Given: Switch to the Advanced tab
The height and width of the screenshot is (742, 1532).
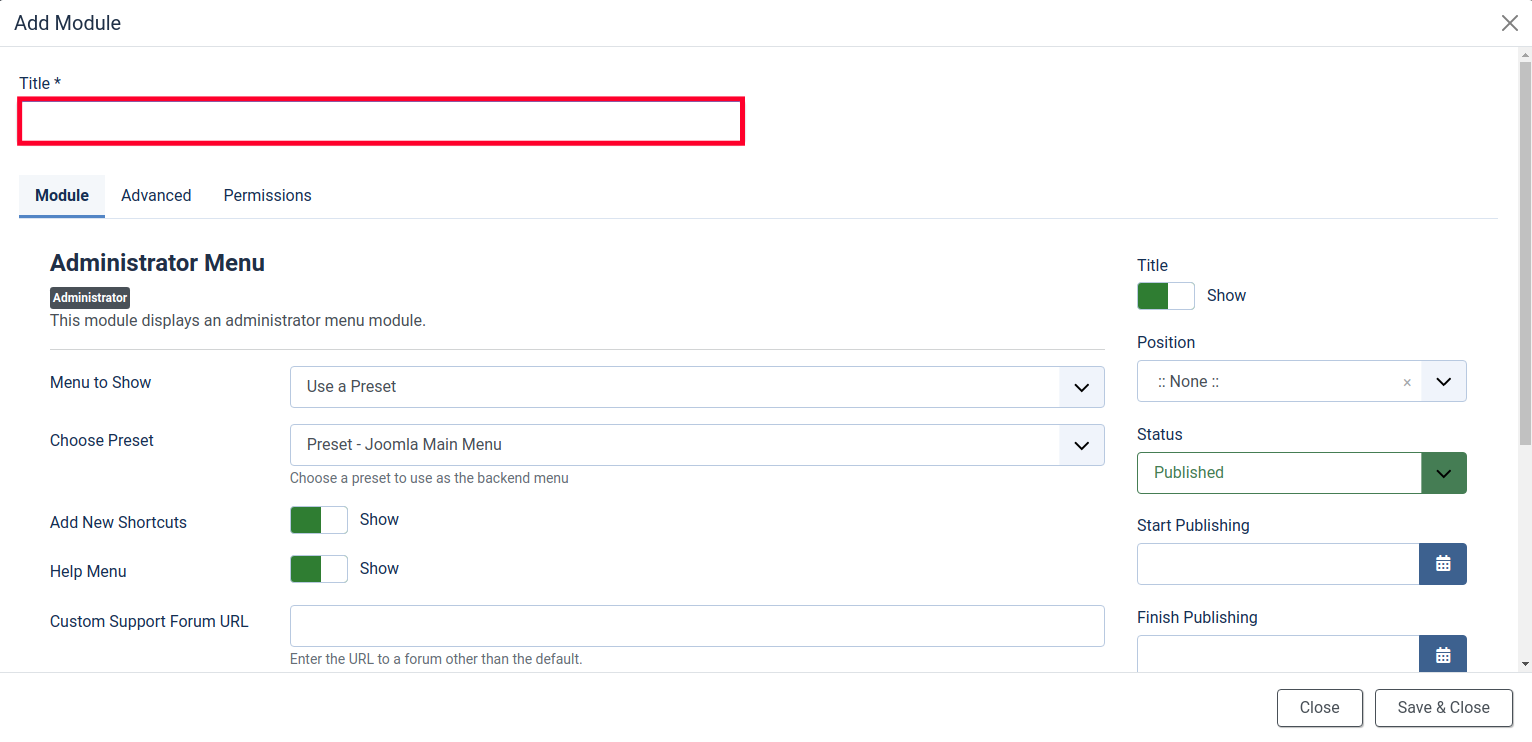Looking at the screenshot, I should tap(156, 196).
